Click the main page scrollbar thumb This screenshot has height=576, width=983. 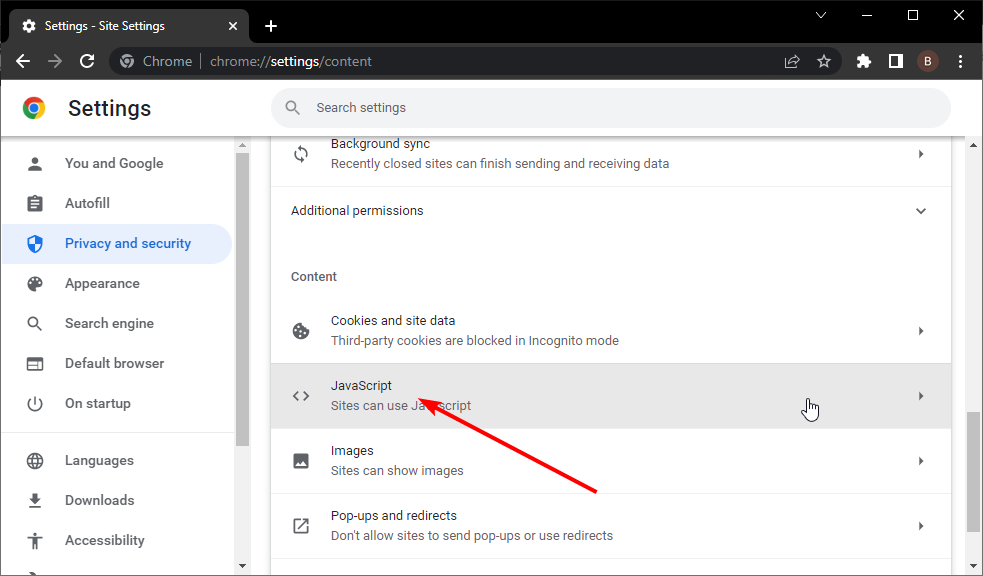974,471
